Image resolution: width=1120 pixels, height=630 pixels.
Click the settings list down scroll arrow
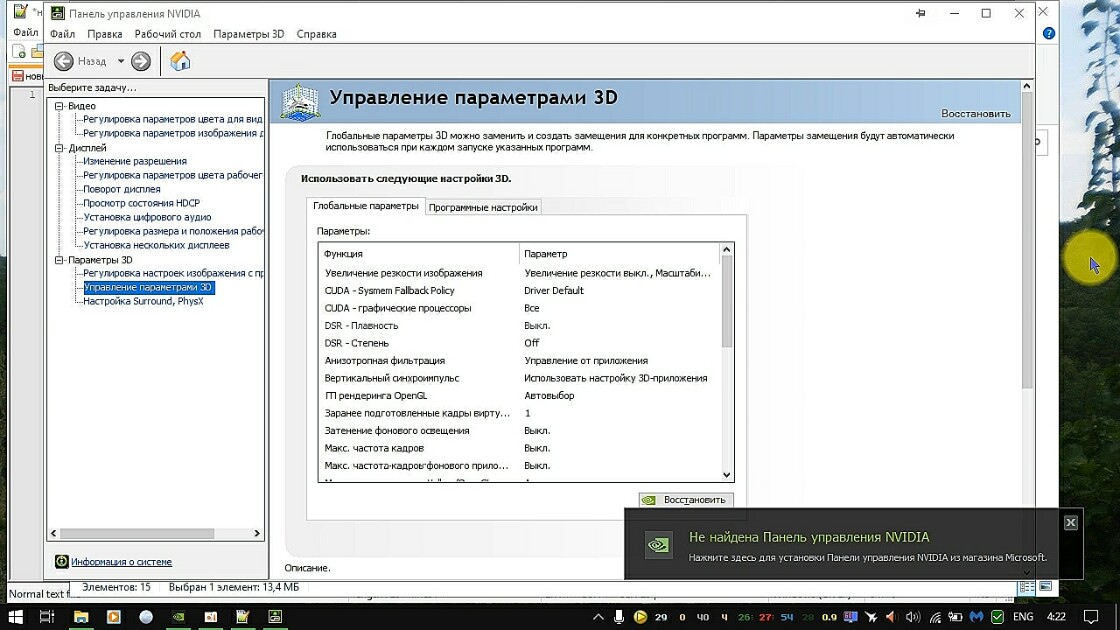point(726,475)
